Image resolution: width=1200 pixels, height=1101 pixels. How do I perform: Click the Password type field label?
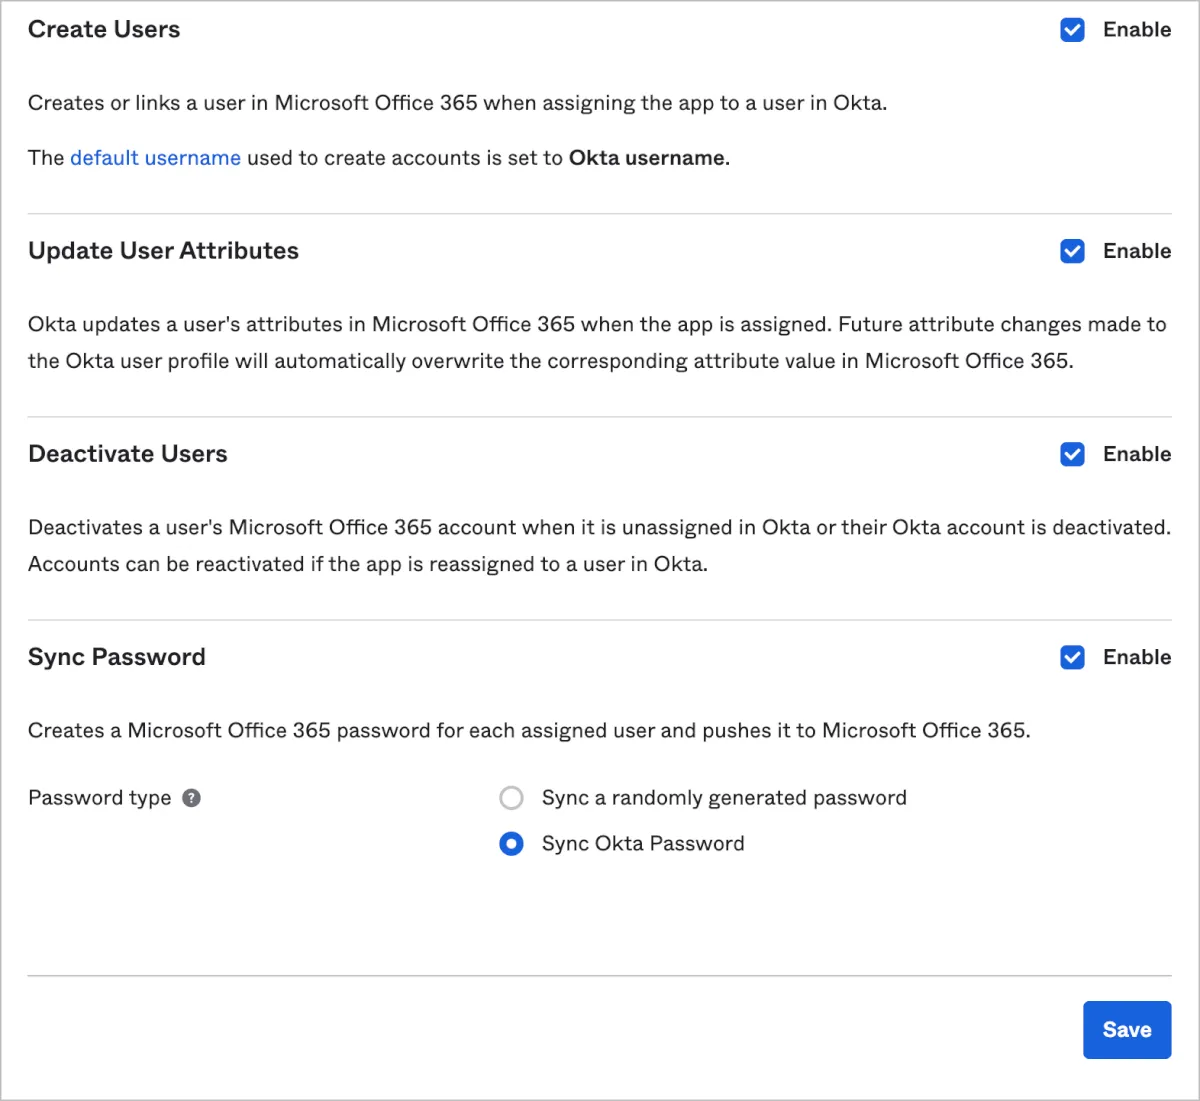click(x=99, y=798)
